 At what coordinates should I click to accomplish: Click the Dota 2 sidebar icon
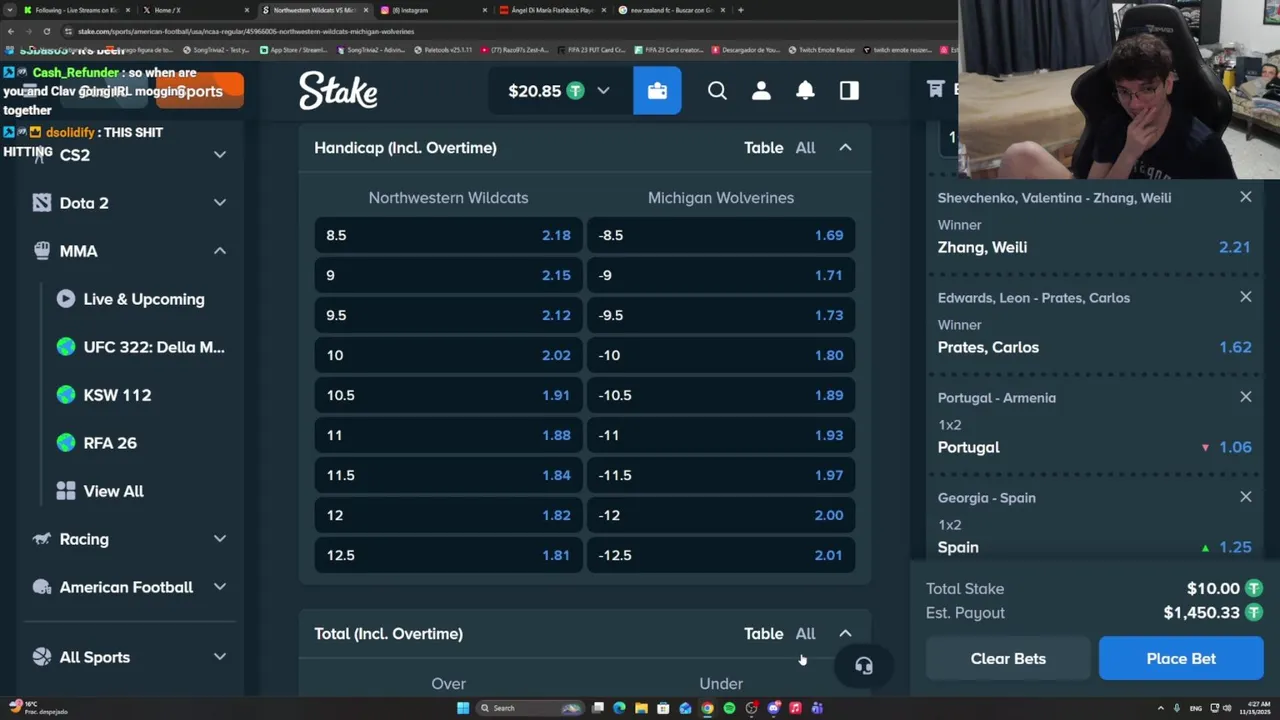(42, 203)
